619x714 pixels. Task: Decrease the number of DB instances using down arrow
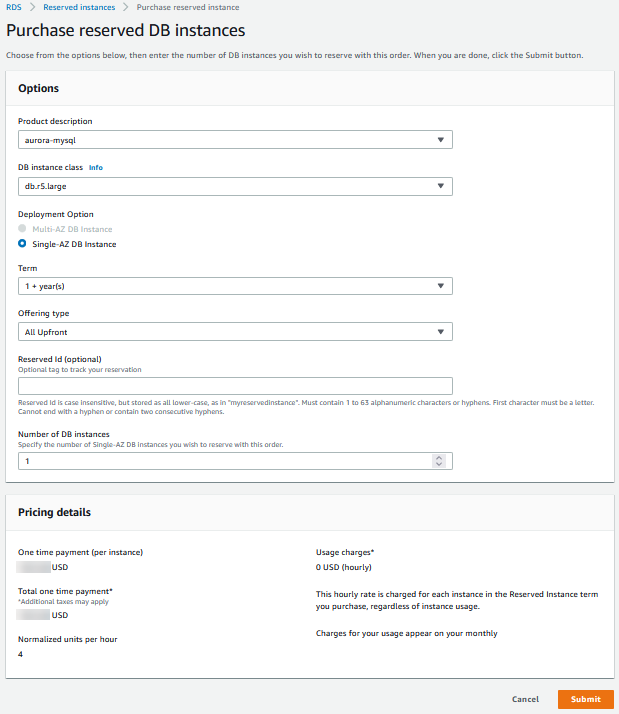[438, 465]
